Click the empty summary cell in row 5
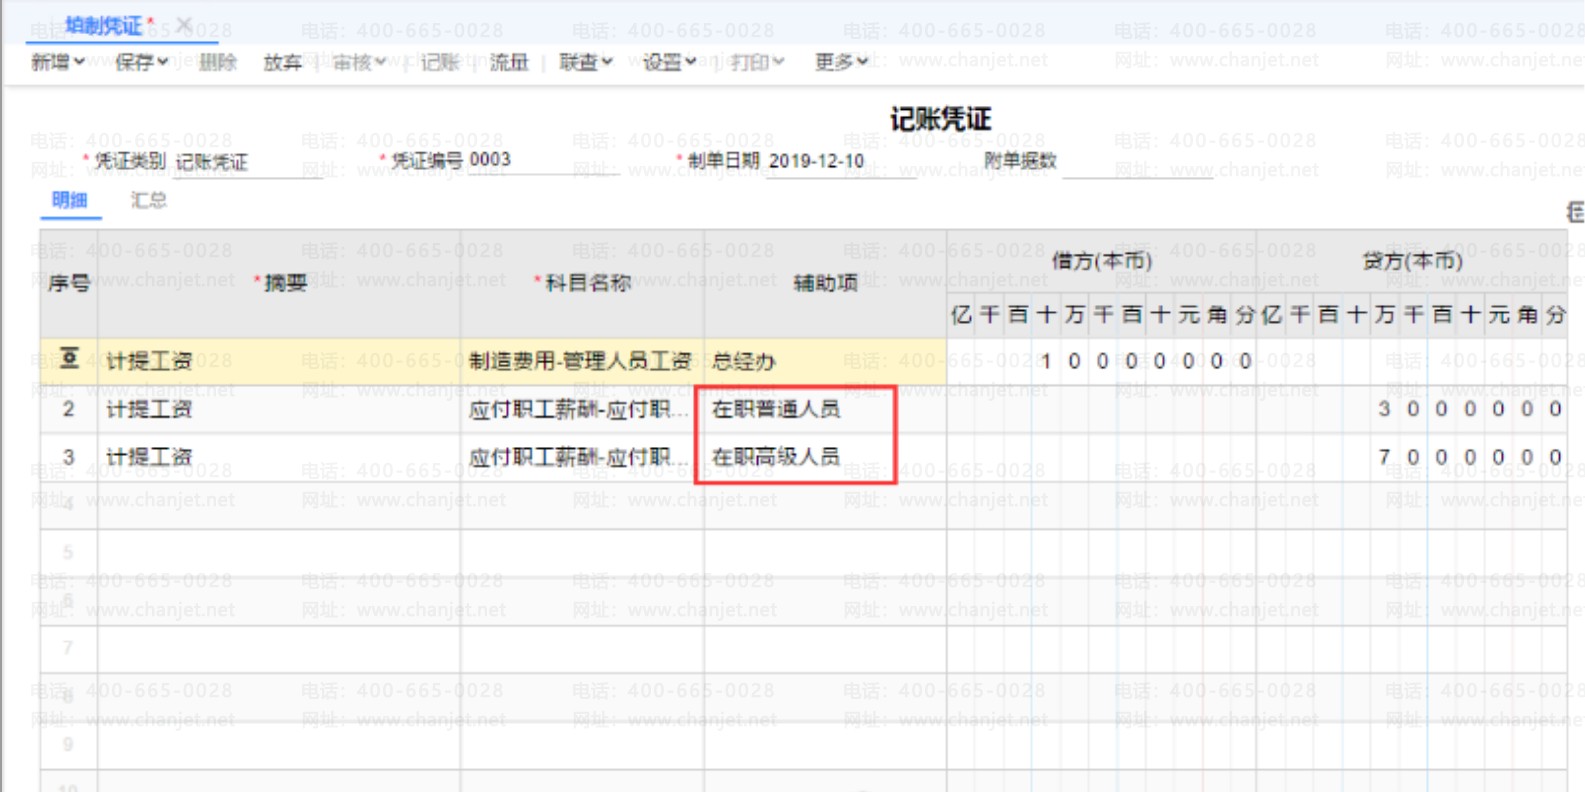 [x=279, y=552]
